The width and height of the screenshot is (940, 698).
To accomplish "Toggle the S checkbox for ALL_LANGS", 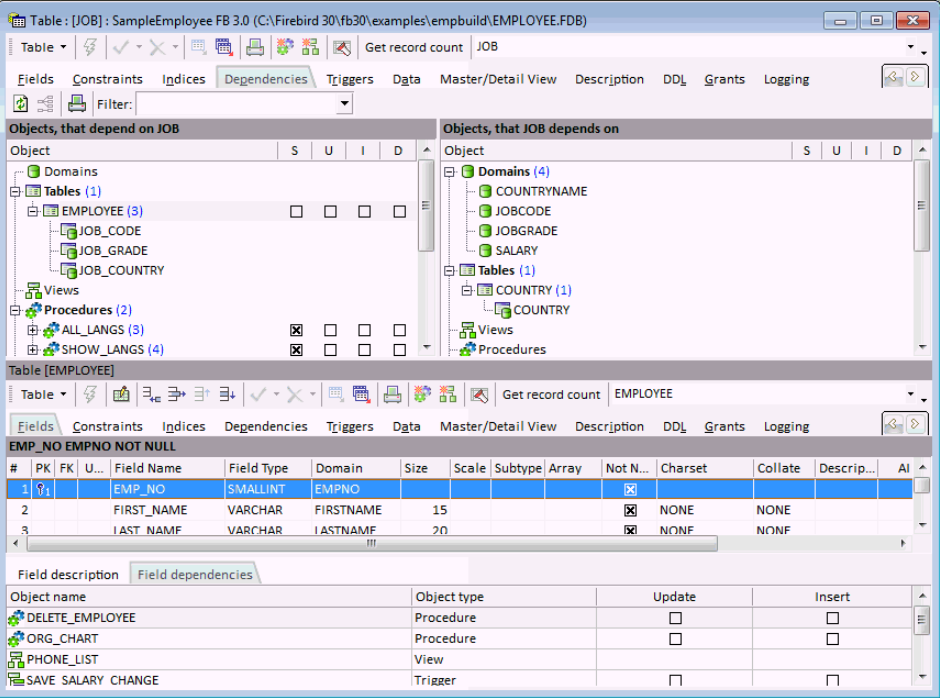I will (x=296, y=330).
